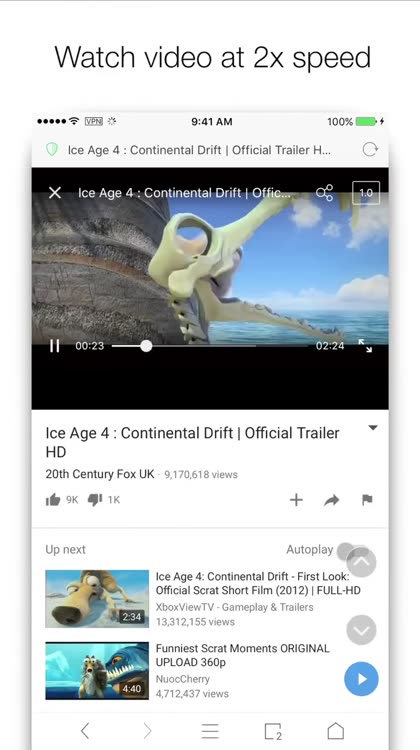The width and height of the screenshot is (420, 750).
Task: Tap the floating down chevron button
Action: (361, 630)
